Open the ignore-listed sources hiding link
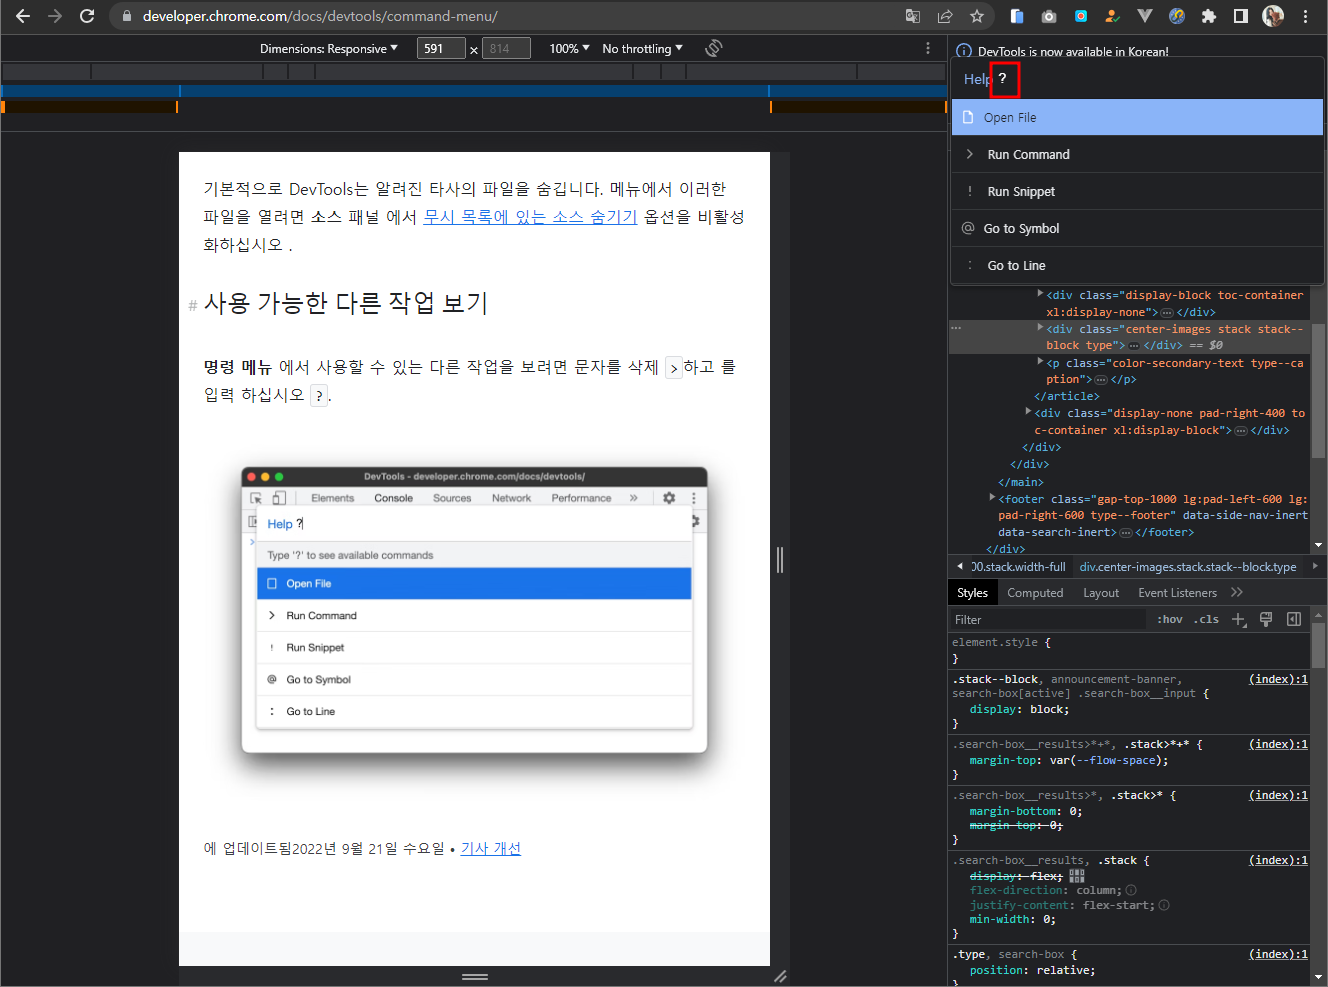The width and height of the screenshot is (1328, 987). pyautogui.click(x=530, y=217)
